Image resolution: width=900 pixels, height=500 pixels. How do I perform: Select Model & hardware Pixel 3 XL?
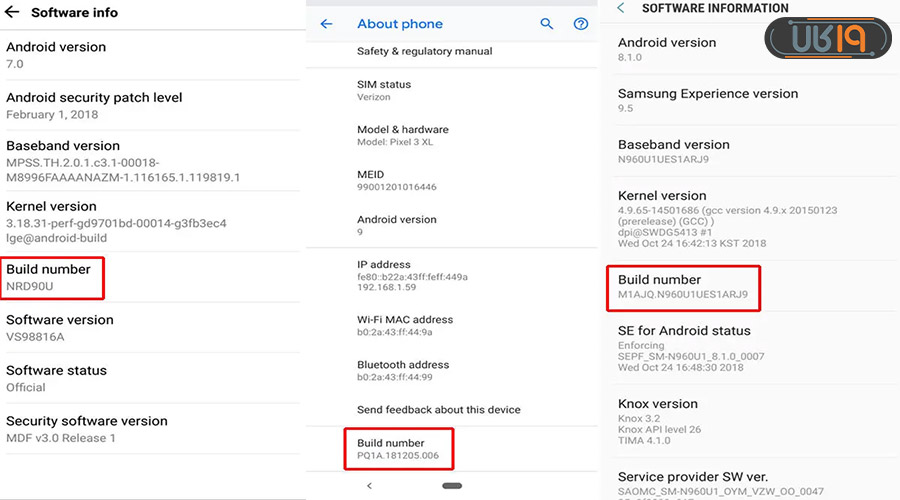(x=403, y=136)
